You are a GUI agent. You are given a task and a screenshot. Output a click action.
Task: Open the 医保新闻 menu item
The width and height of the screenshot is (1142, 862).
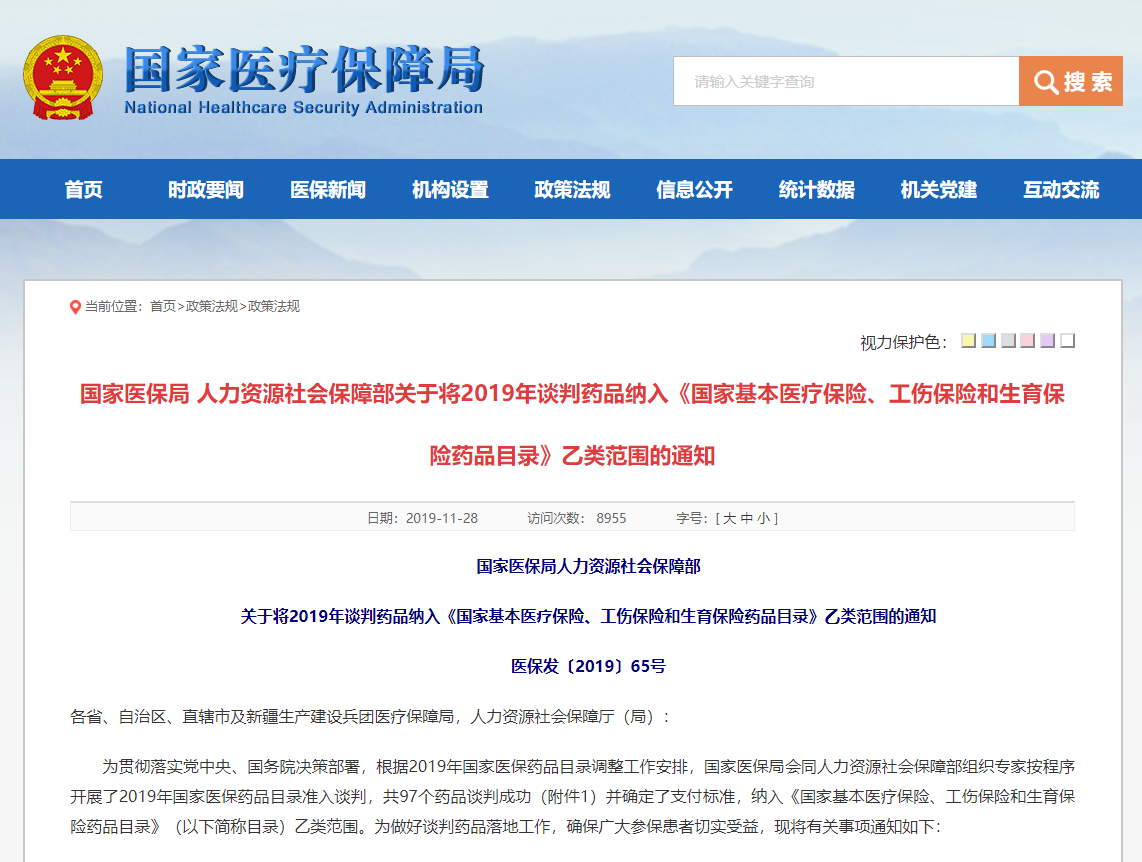328,189
